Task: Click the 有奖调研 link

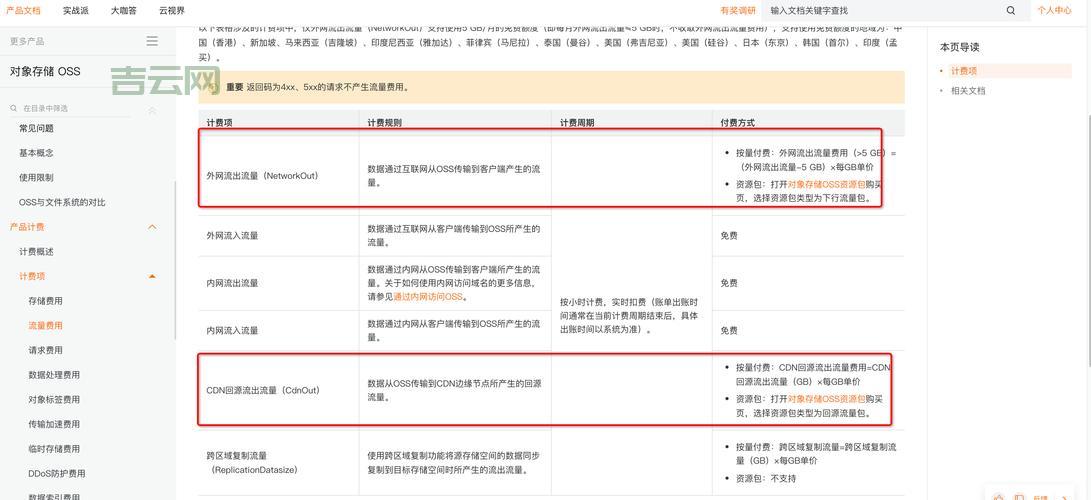Action: click(x=738, y=10)
